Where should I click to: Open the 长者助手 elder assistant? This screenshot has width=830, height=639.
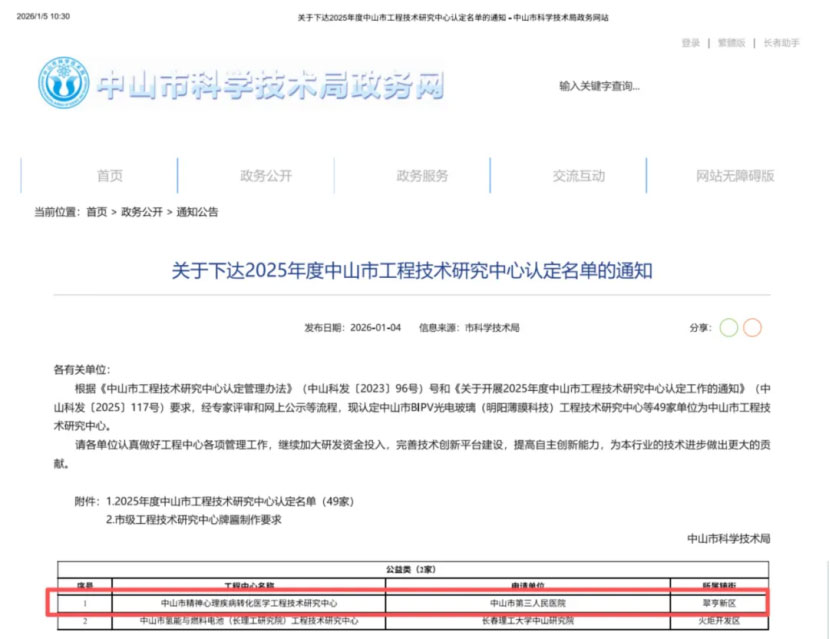tap(781, 43)
